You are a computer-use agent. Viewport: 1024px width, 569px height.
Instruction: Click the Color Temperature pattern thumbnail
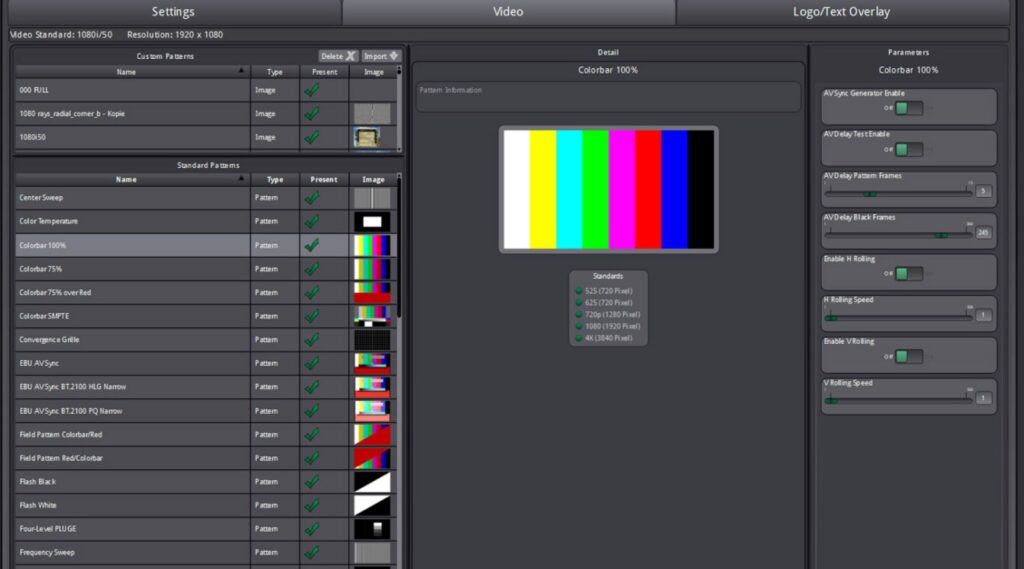372,221
